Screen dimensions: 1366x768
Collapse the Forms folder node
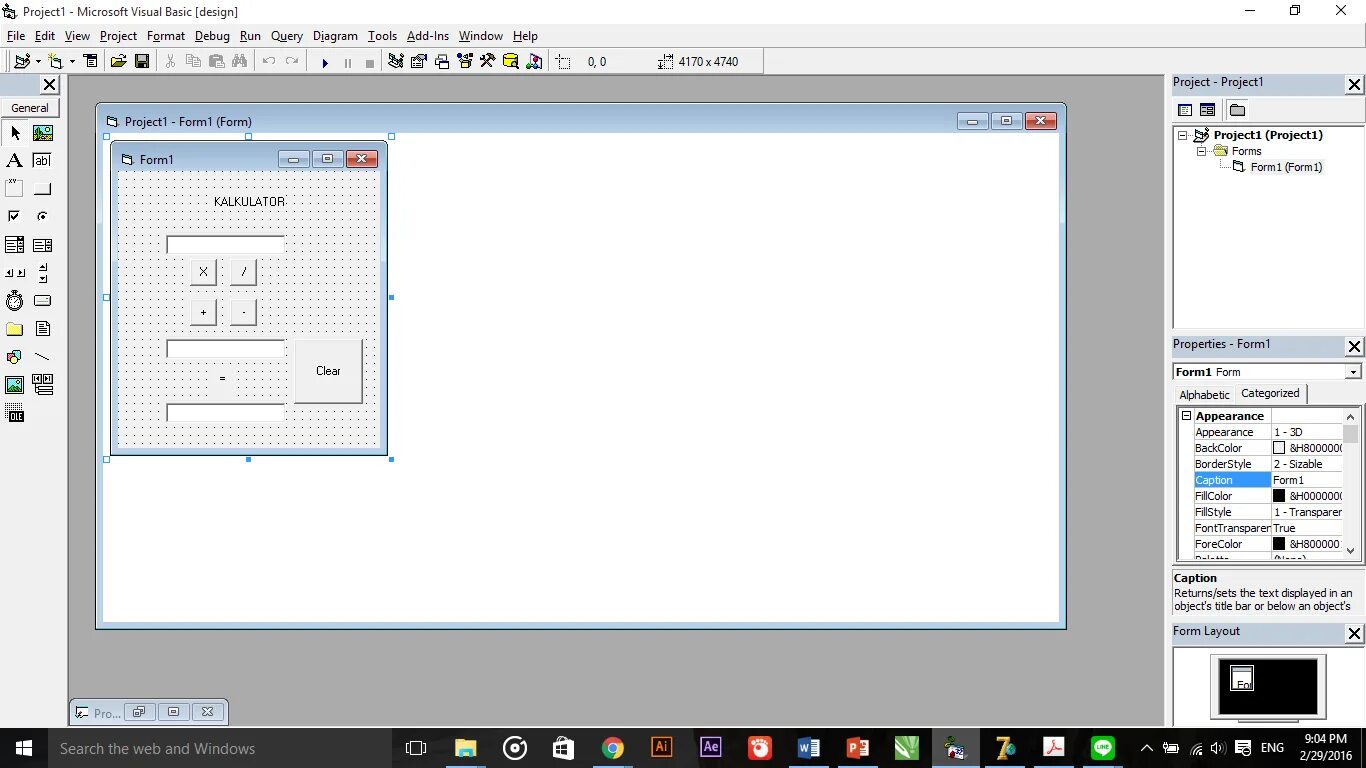pyautogui.click(x=1202, y=151)
